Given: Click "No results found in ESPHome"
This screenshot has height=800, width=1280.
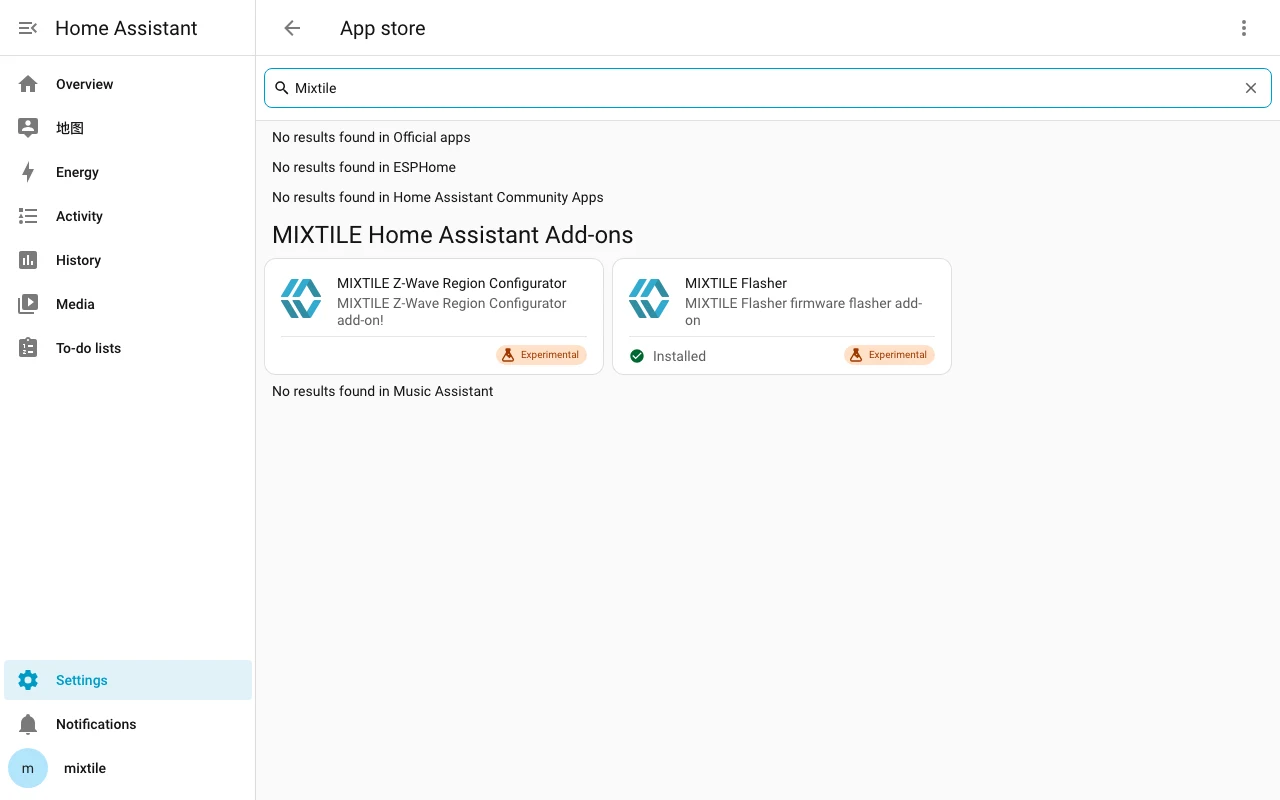Looking at the screenshot, I should (x=364, y=167).
